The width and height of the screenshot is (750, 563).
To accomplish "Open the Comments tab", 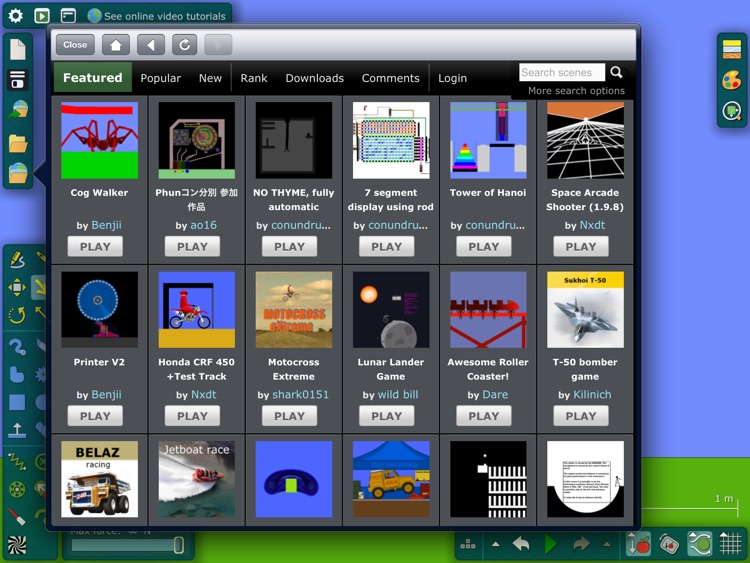I will pyautogui.click(x=390, y=78).
